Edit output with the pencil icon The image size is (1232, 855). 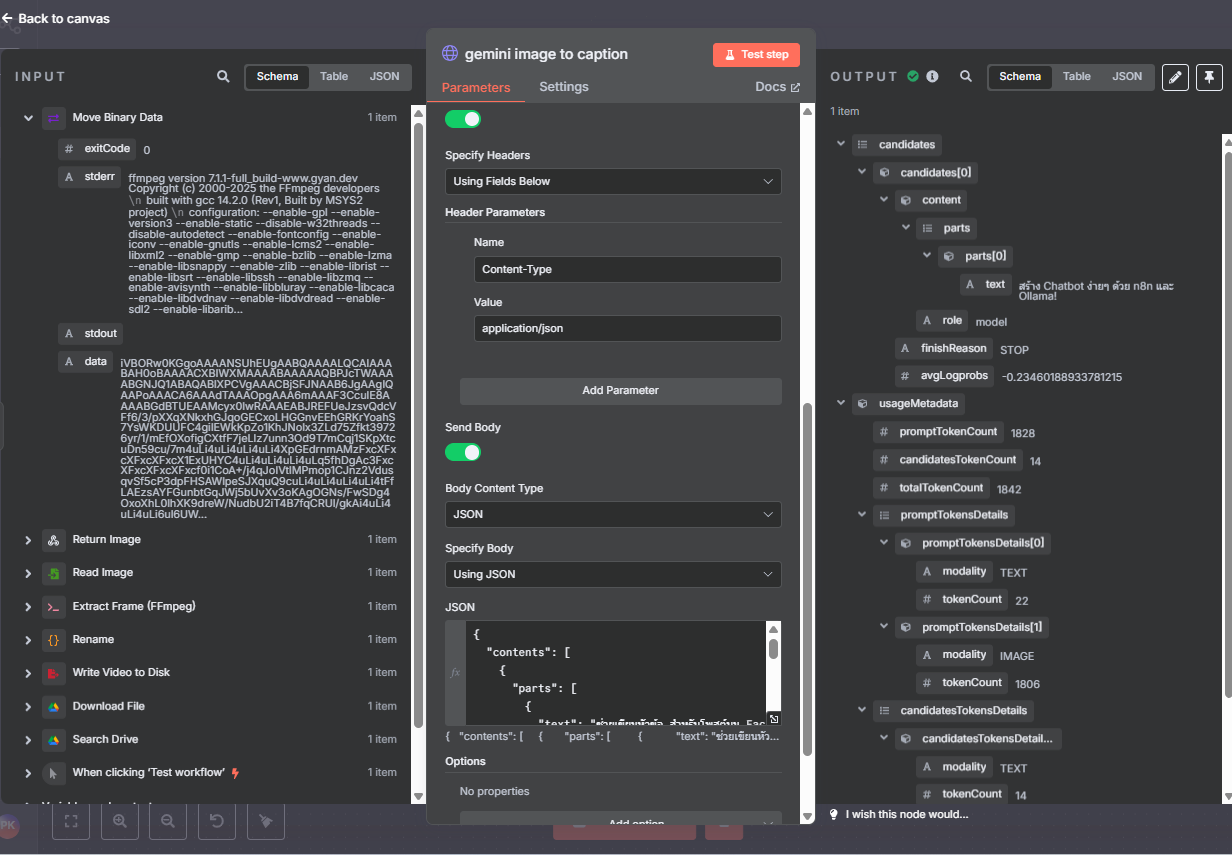pyautogui.click(x=1176, y=77)
